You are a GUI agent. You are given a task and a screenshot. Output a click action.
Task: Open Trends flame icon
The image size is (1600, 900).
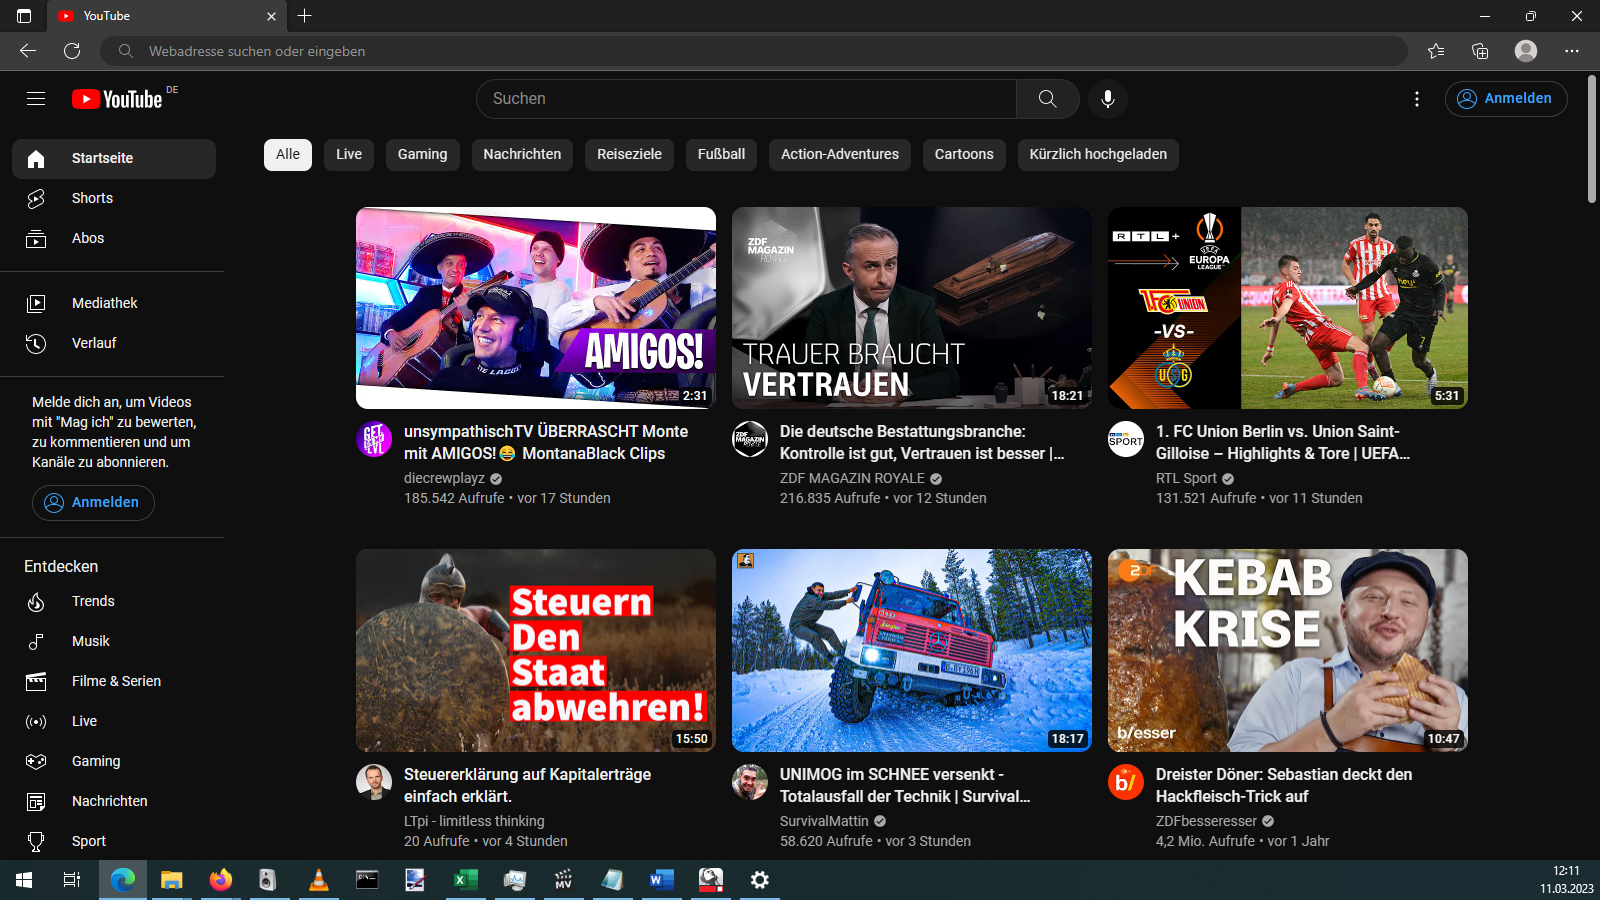pyautogui.click(x=36, y=601)
